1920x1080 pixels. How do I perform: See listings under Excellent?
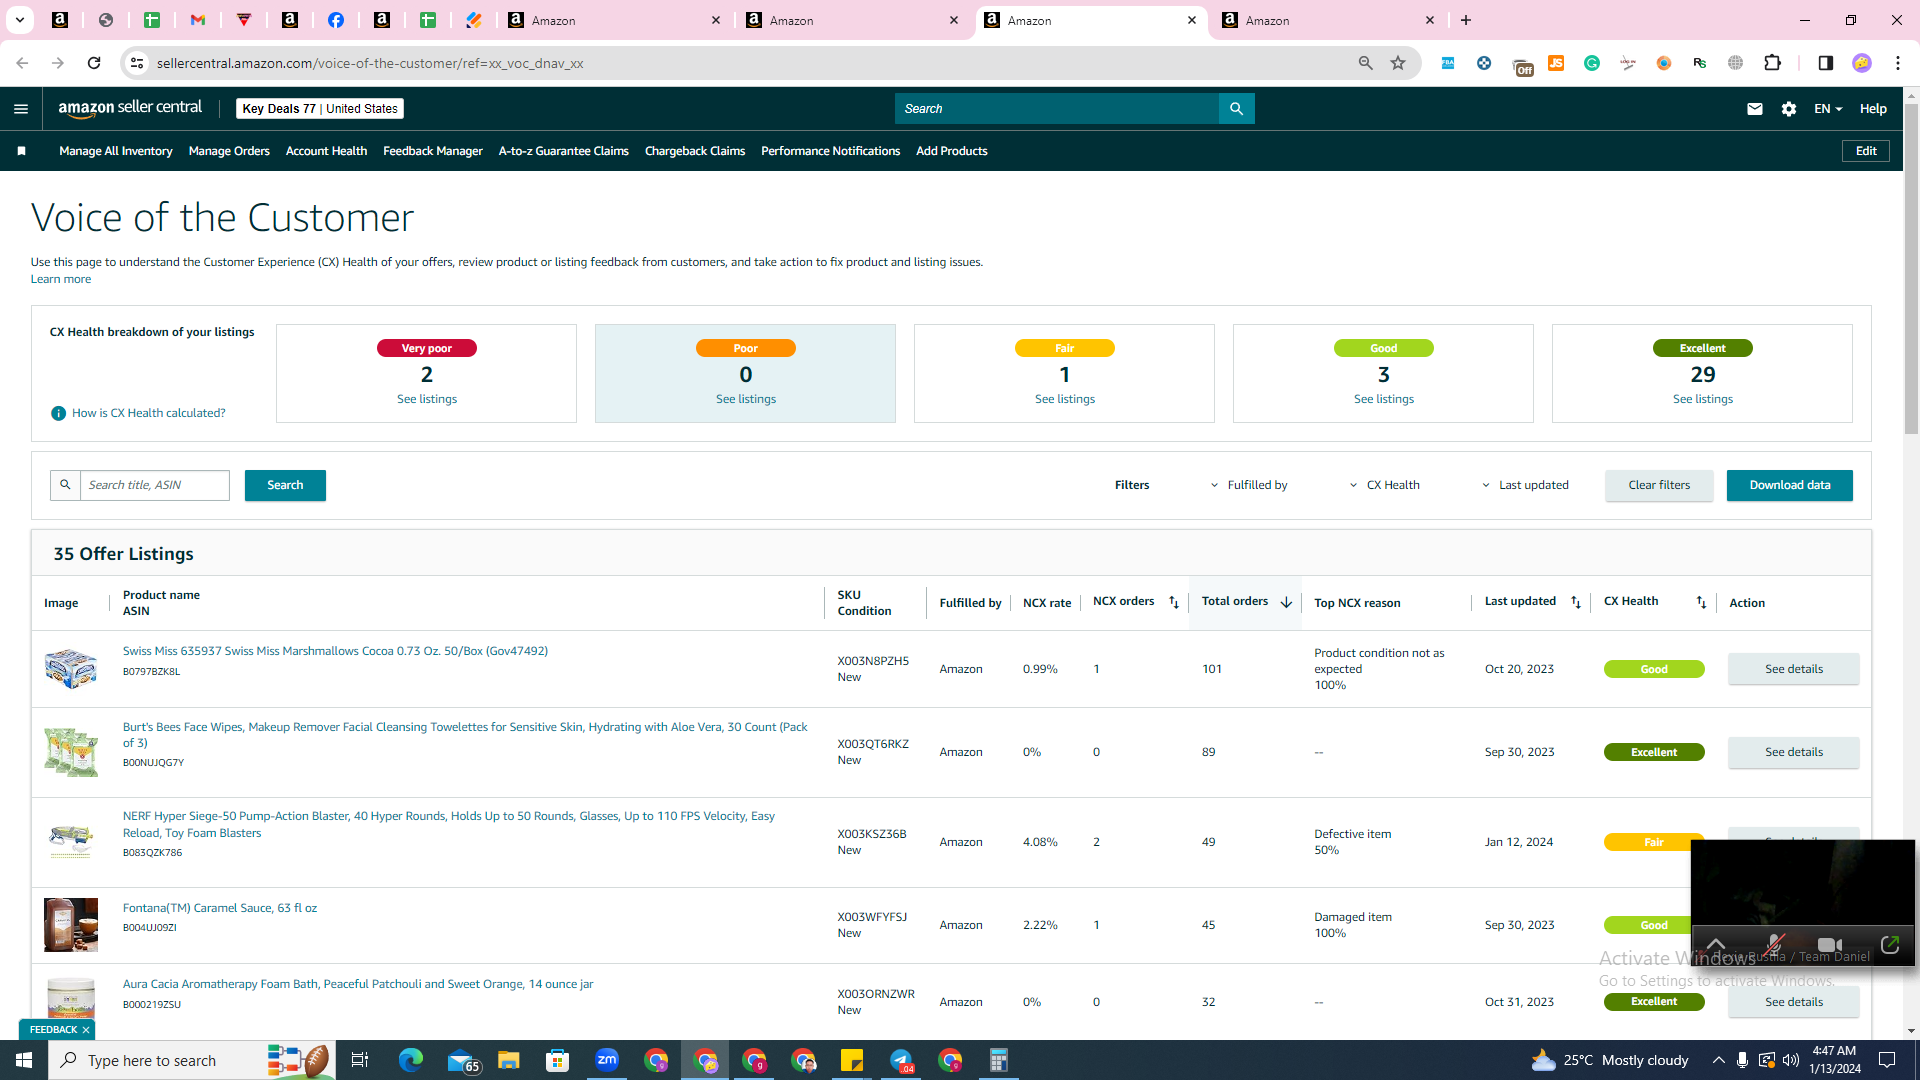click(x=1703, y=399)
